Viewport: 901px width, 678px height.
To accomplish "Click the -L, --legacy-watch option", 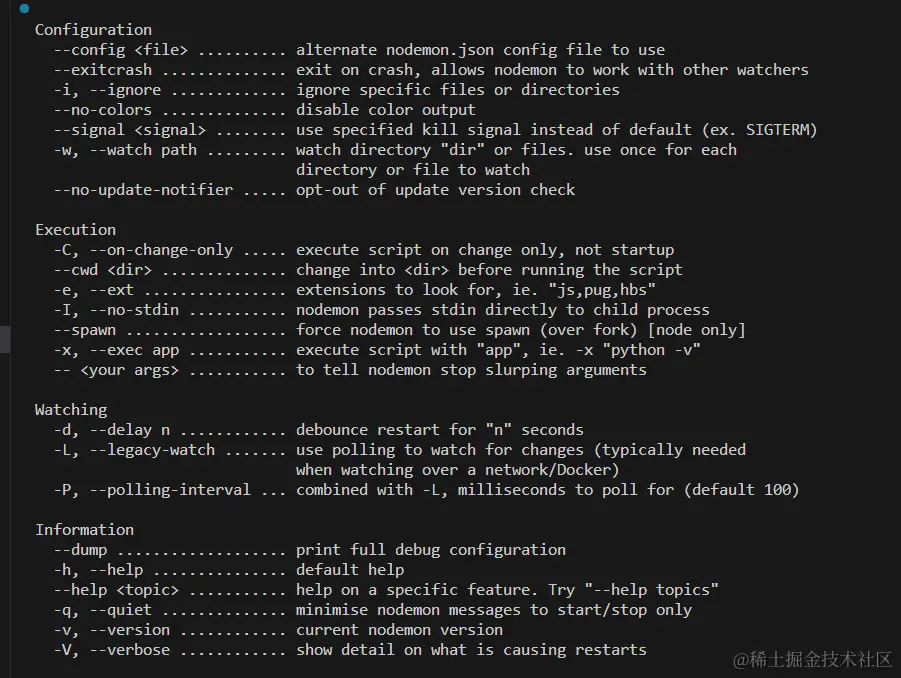I will point(134,450).
